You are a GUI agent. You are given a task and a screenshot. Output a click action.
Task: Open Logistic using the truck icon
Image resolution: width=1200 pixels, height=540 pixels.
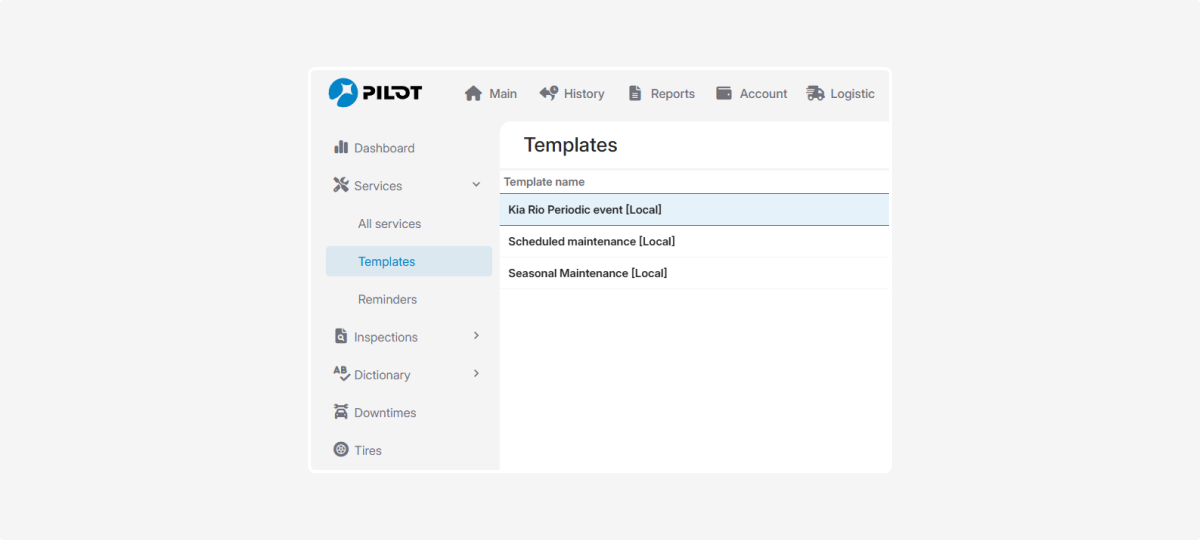coord(815,93)
